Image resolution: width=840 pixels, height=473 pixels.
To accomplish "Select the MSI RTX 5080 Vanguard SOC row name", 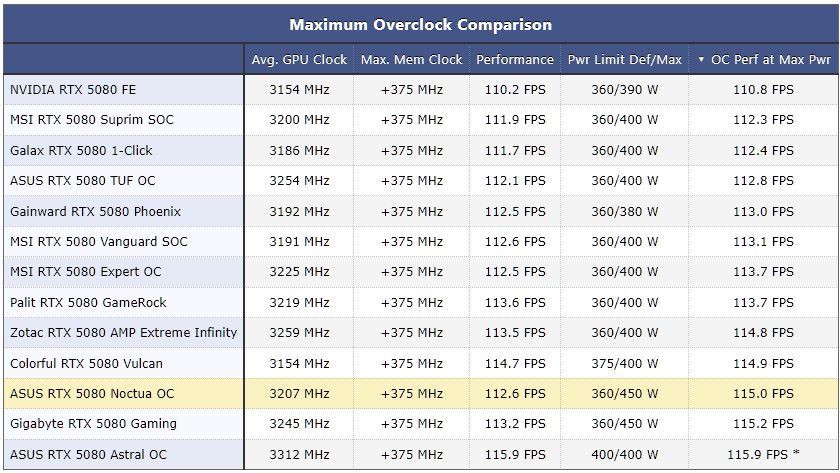I will (99, 242).
